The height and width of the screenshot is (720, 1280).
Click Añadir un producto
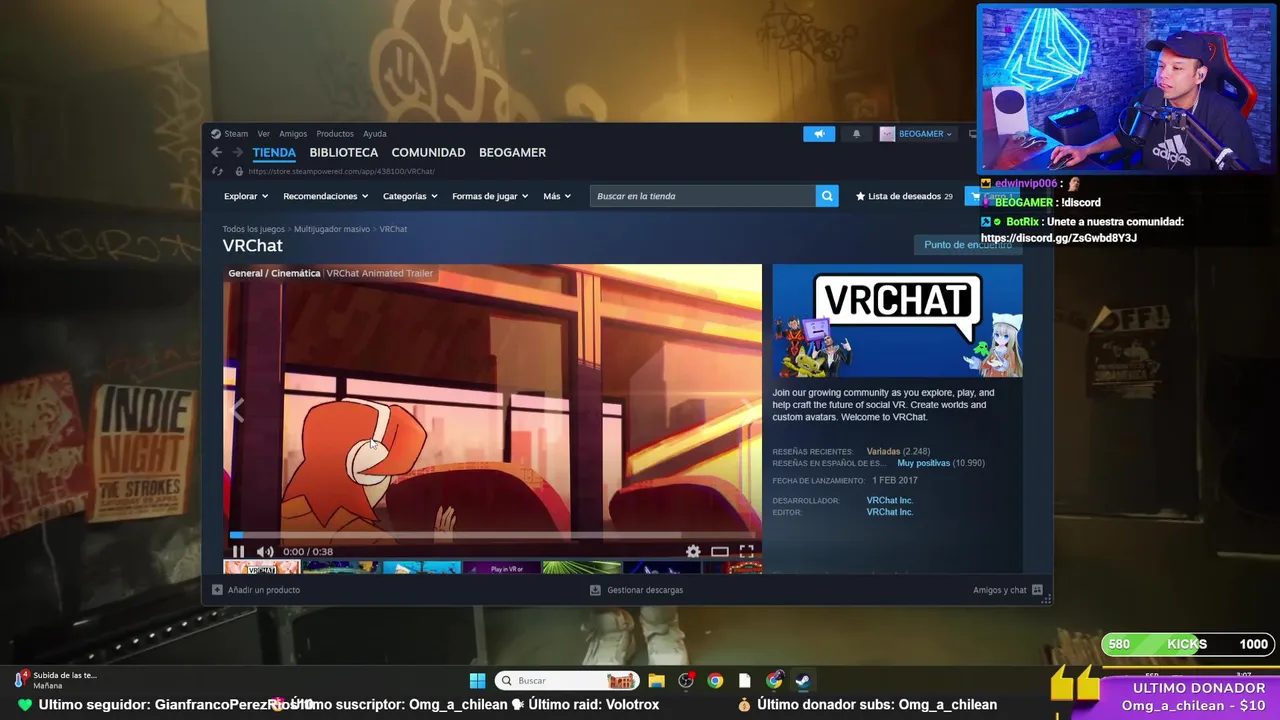[x=256, y=590]
